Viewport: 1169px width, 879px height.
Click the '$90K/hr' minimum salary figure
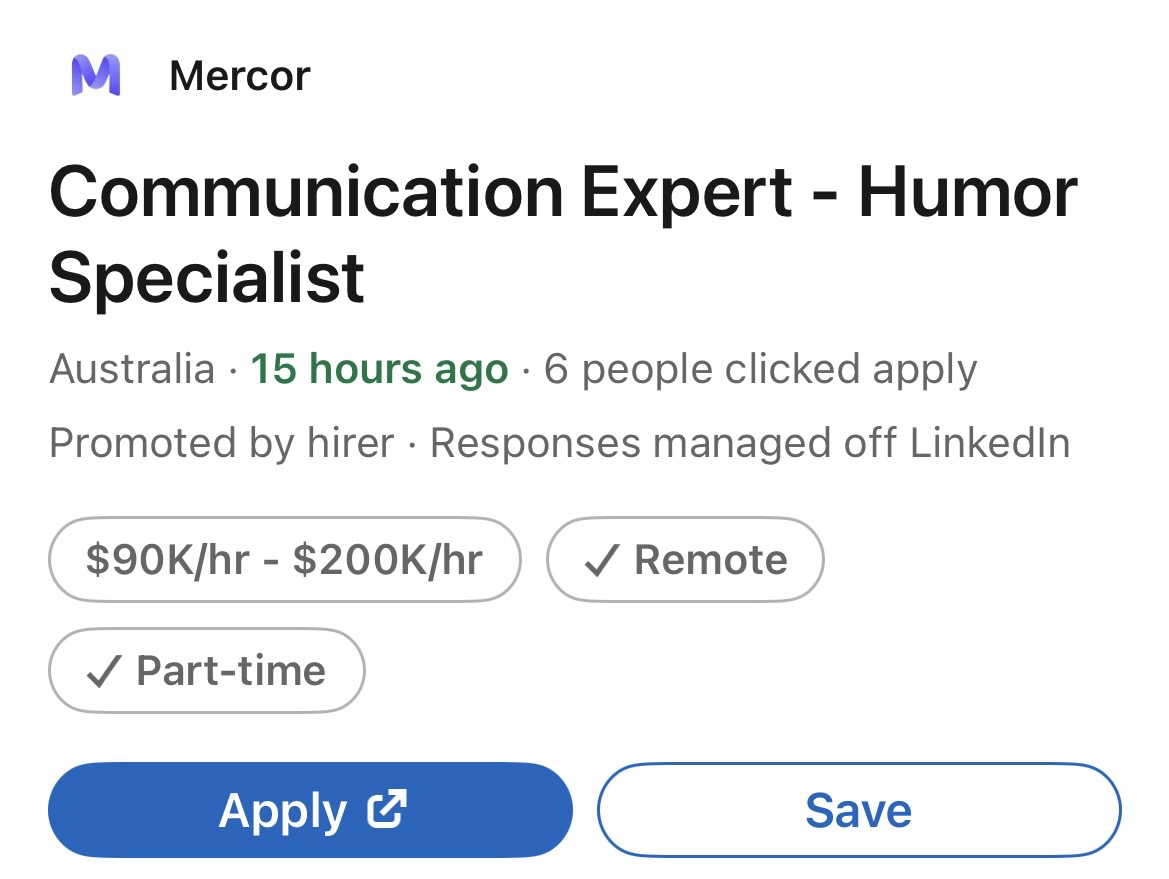click(167, 560)
